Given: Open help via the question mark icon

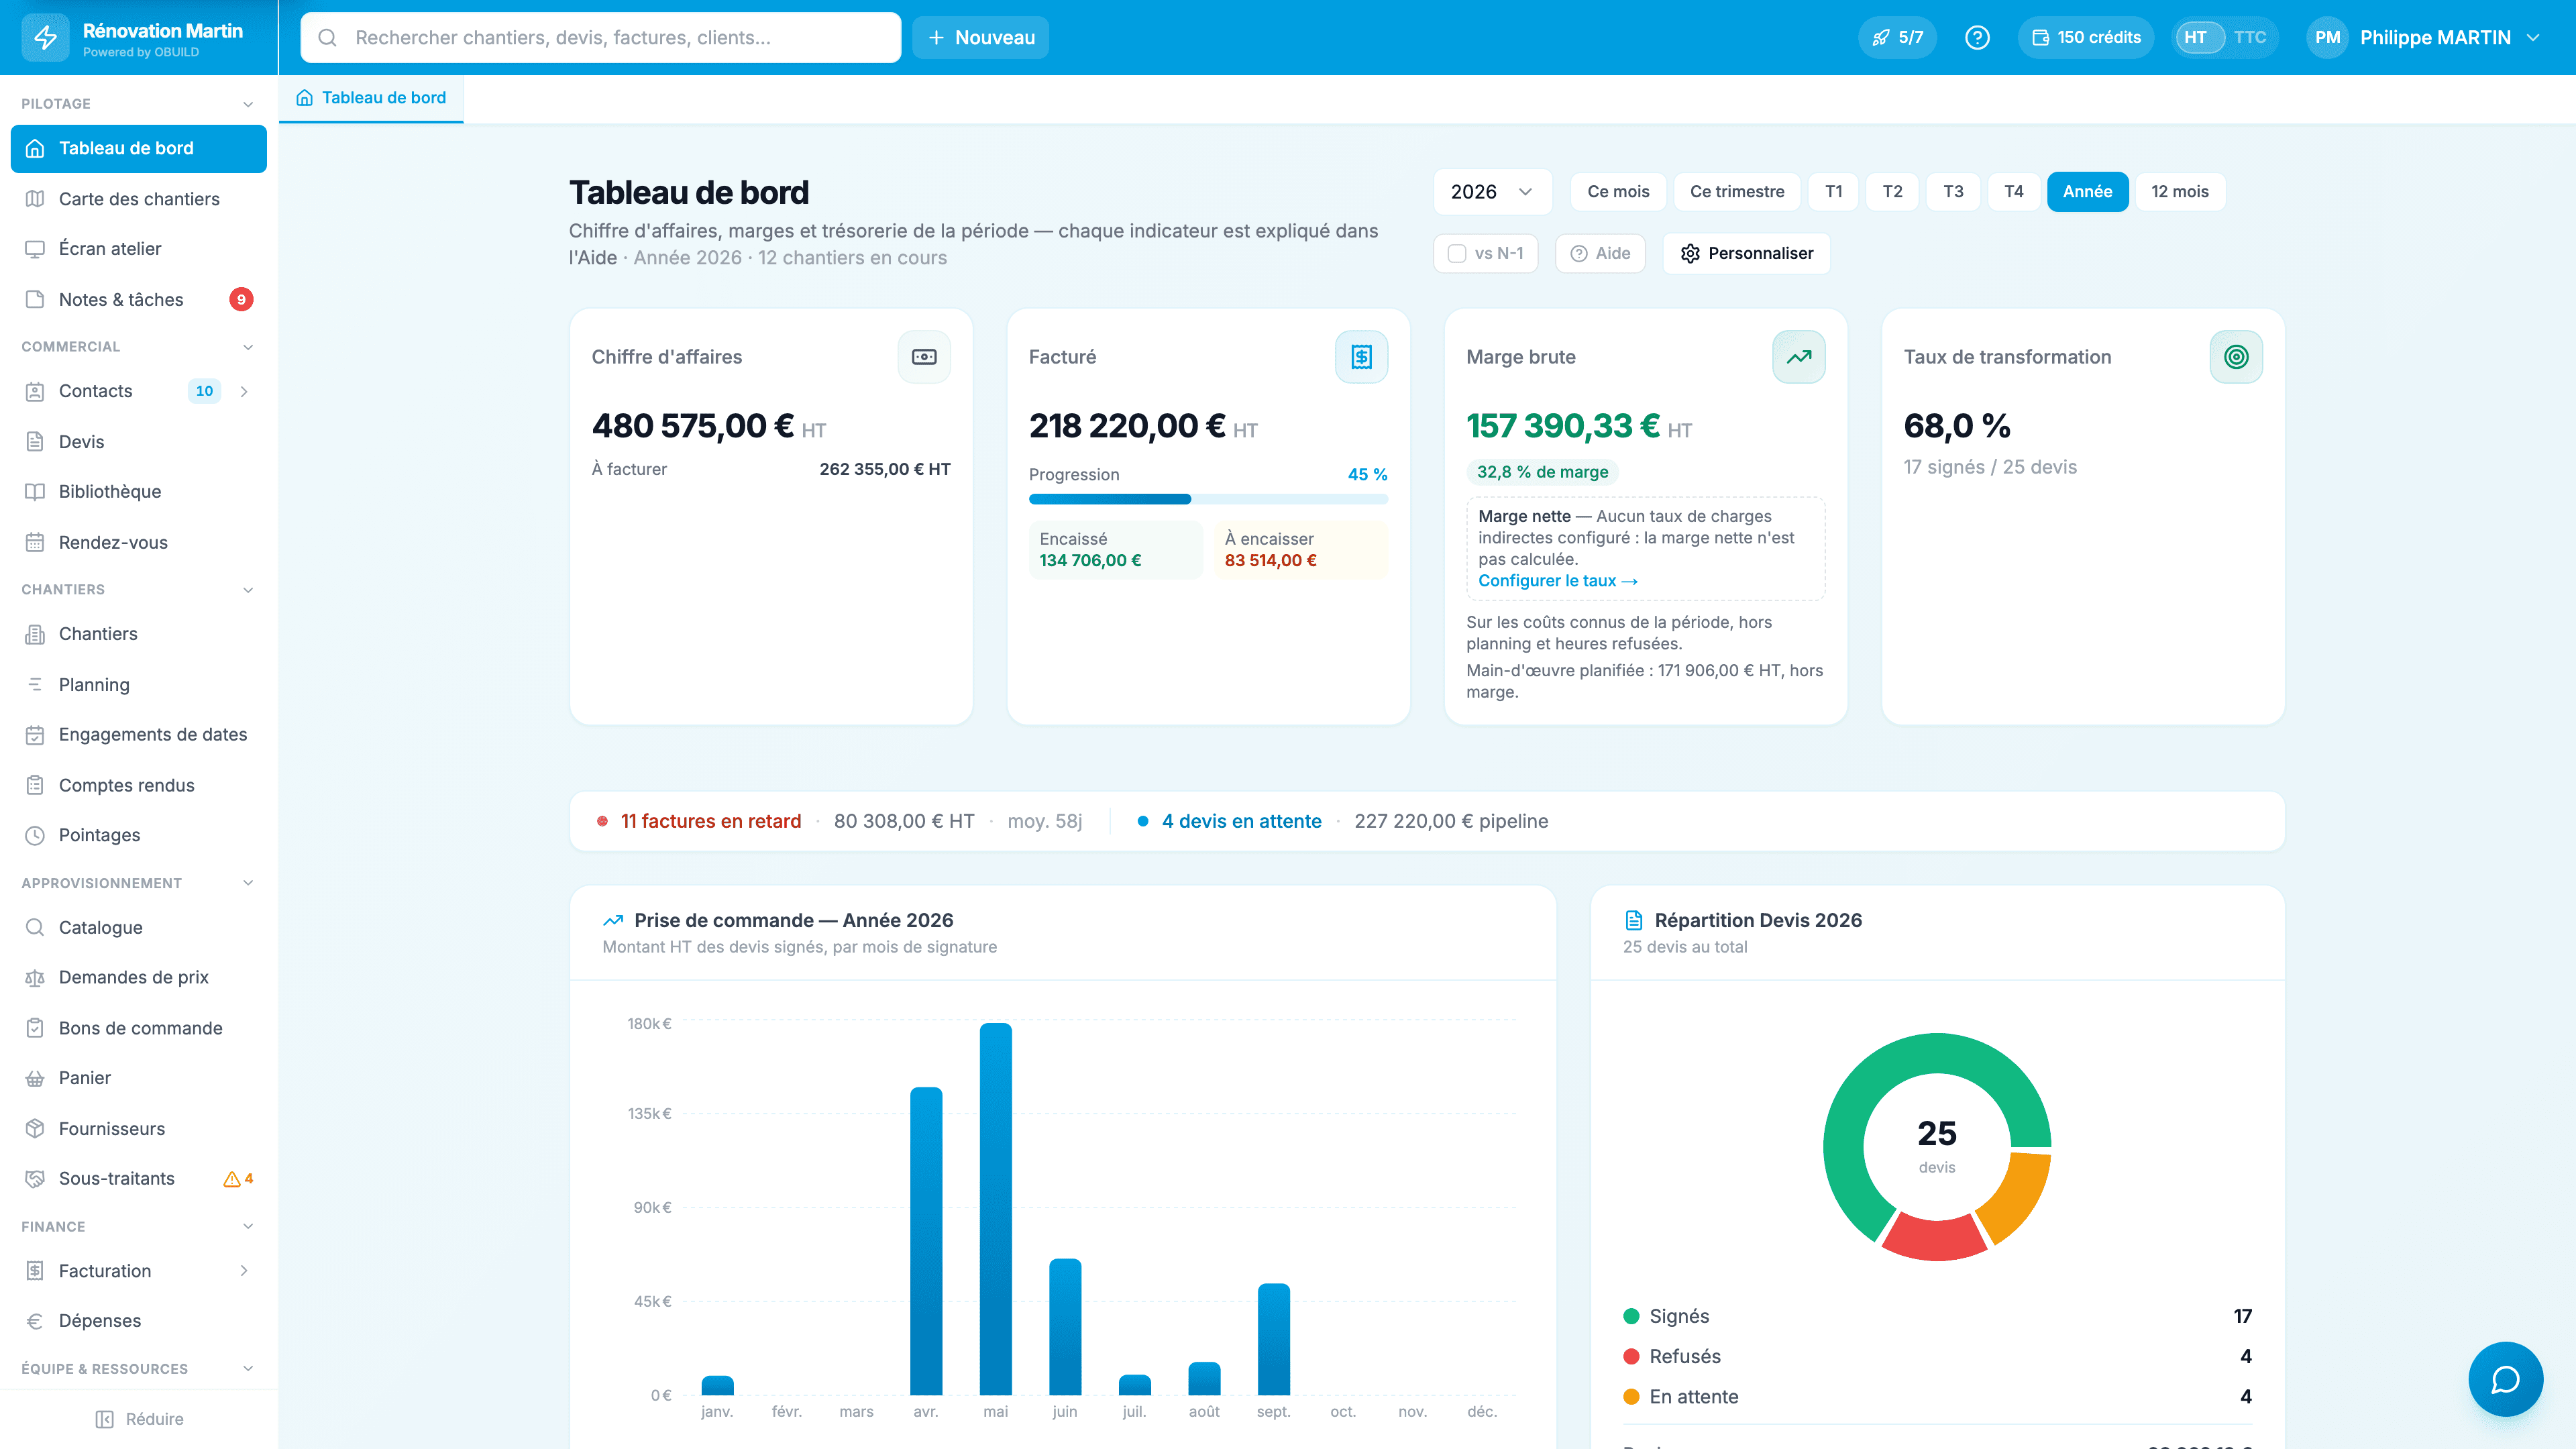Looking at the screenshot, I should (x=1977, y=37).
